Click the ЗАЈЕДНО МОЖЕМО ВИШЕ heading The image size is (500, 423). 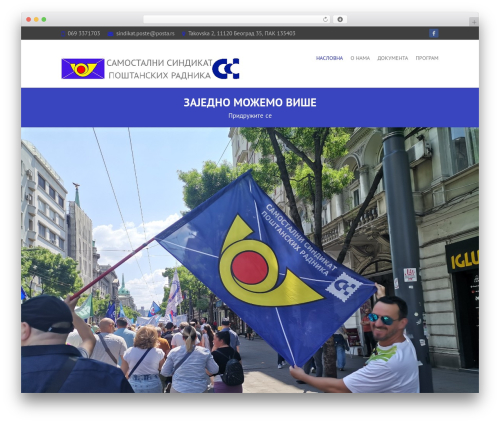tap(250, 102)
